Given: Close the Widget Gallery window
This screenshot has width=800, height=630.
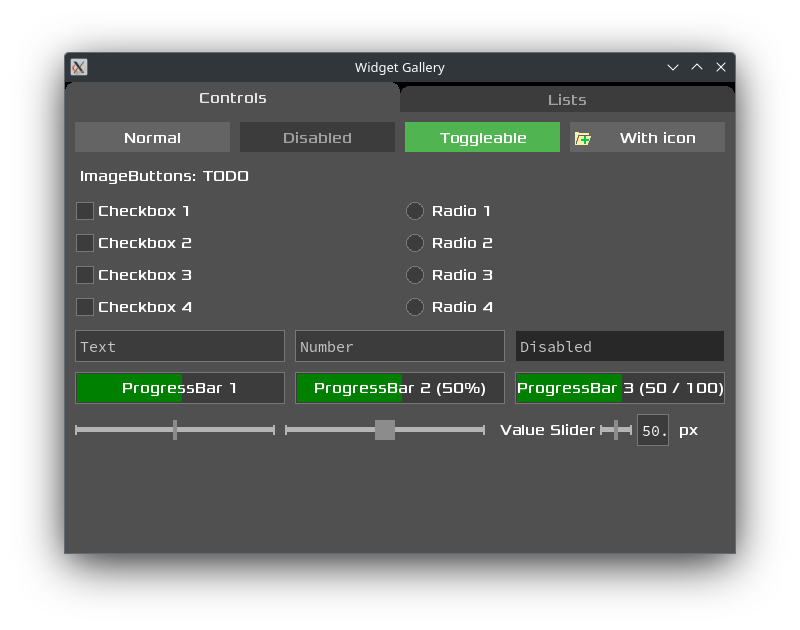Looking at the screenshot, I should pos(720,67).
